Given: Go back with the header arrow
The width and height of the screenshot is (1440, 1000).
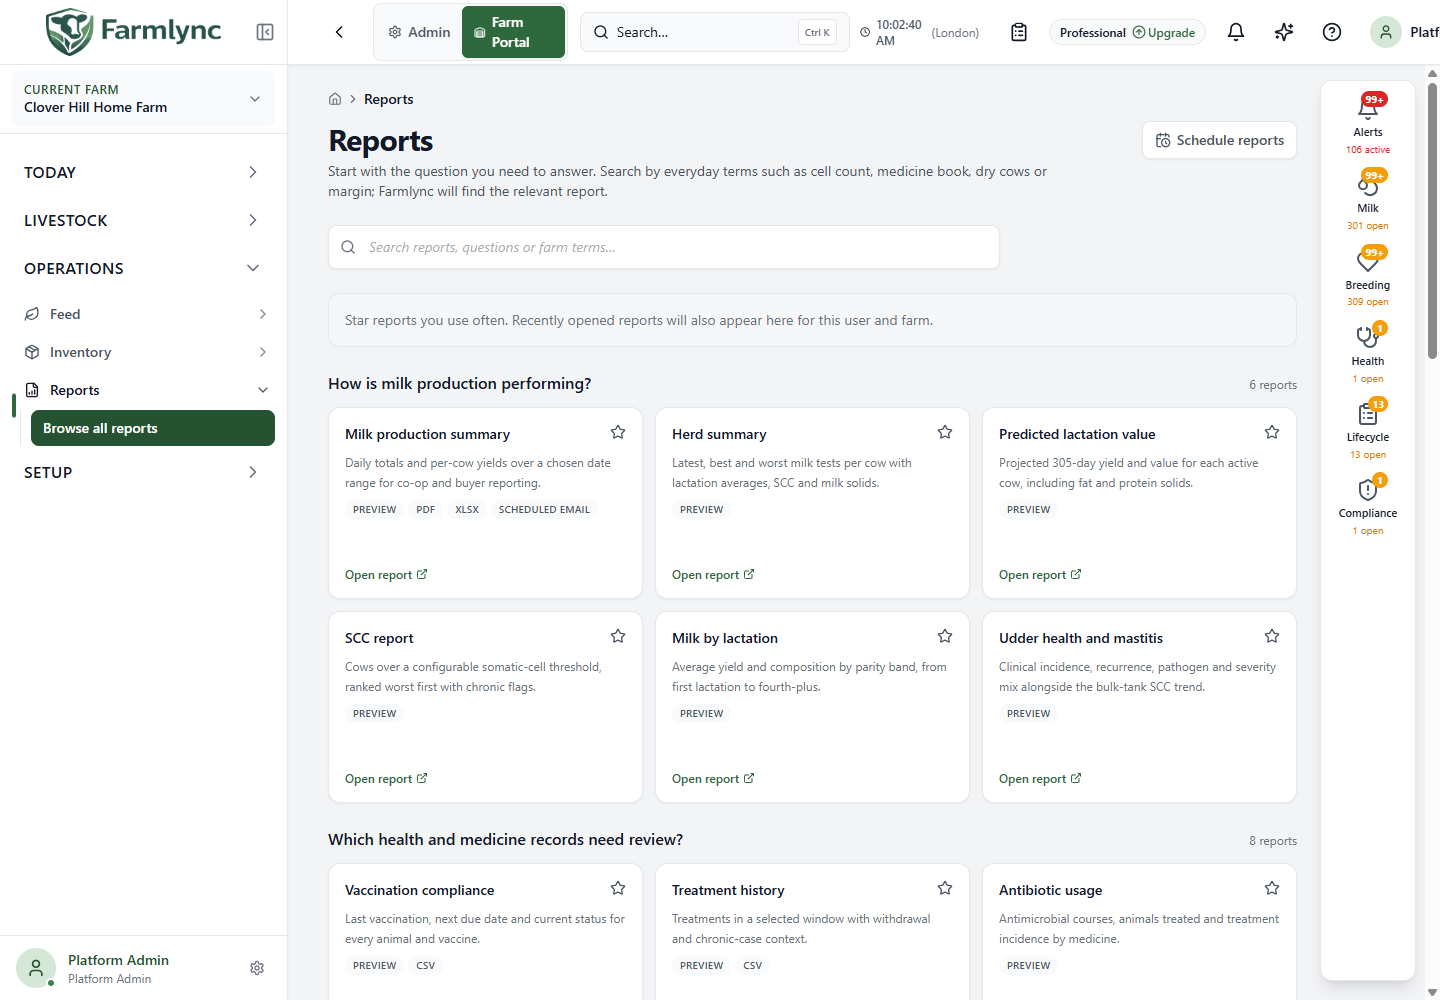Looking at the screenshot, I should point(339,32).
